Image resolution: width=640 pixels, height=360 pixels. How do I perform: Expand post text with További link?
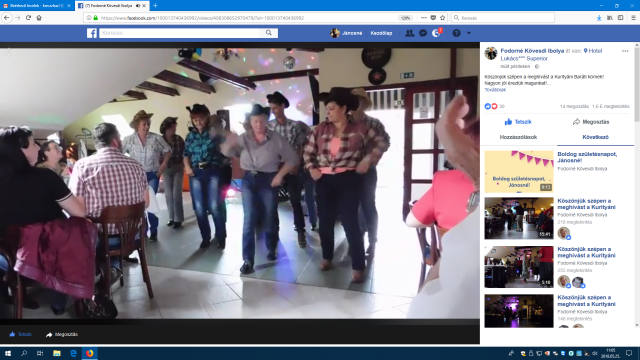[495, 90]
